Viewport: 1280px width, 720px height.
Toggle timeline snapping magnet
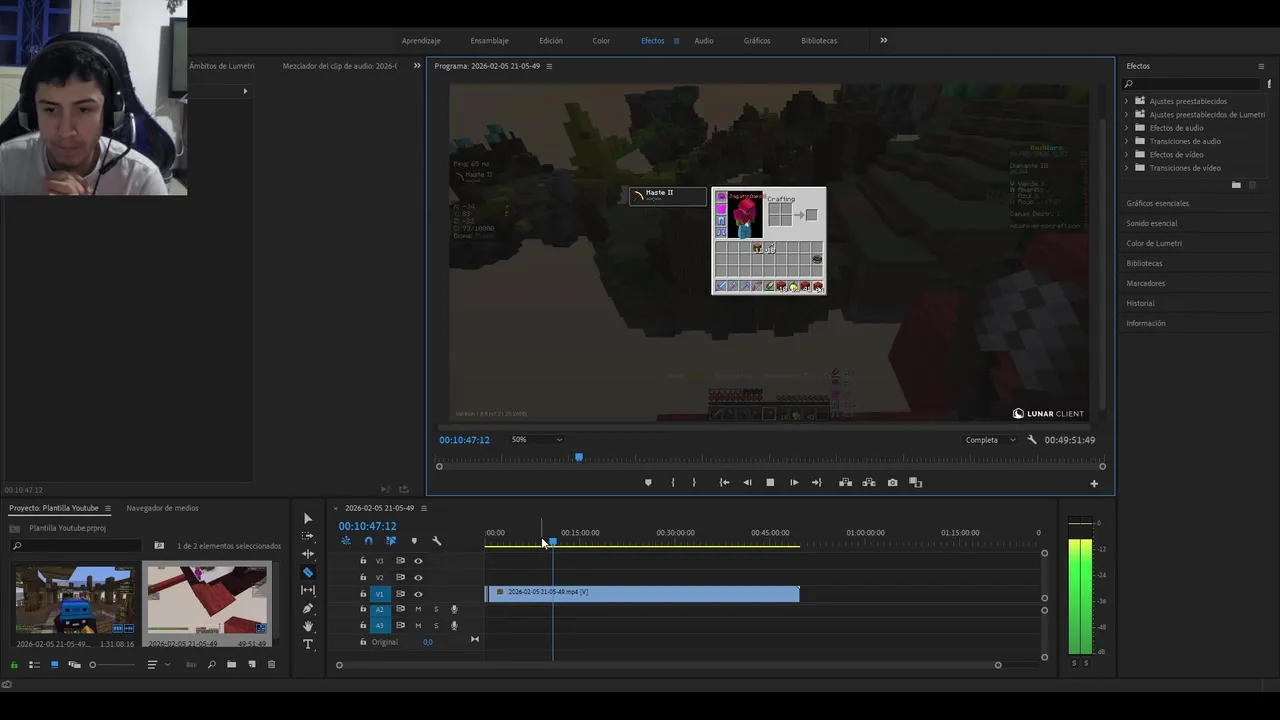368,541
